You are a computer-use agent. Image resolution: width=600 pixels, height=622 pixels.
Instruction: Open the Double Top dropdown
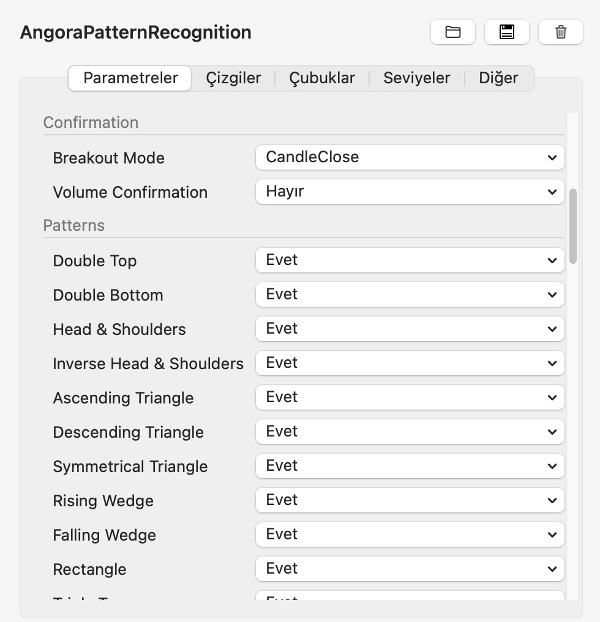410,260
